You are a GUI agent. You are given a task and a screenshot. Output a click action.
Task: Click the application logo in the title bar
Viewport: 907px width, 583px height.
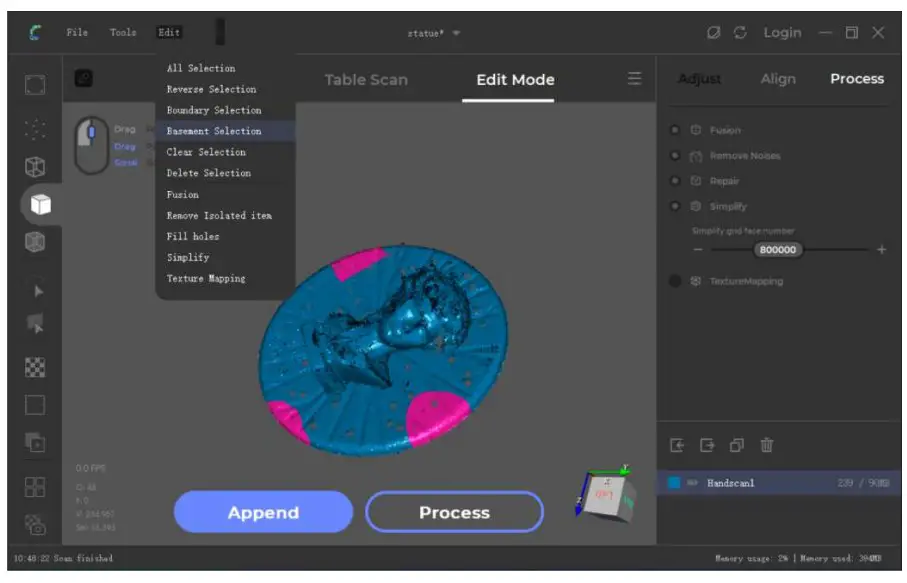(x=35, y=32)
